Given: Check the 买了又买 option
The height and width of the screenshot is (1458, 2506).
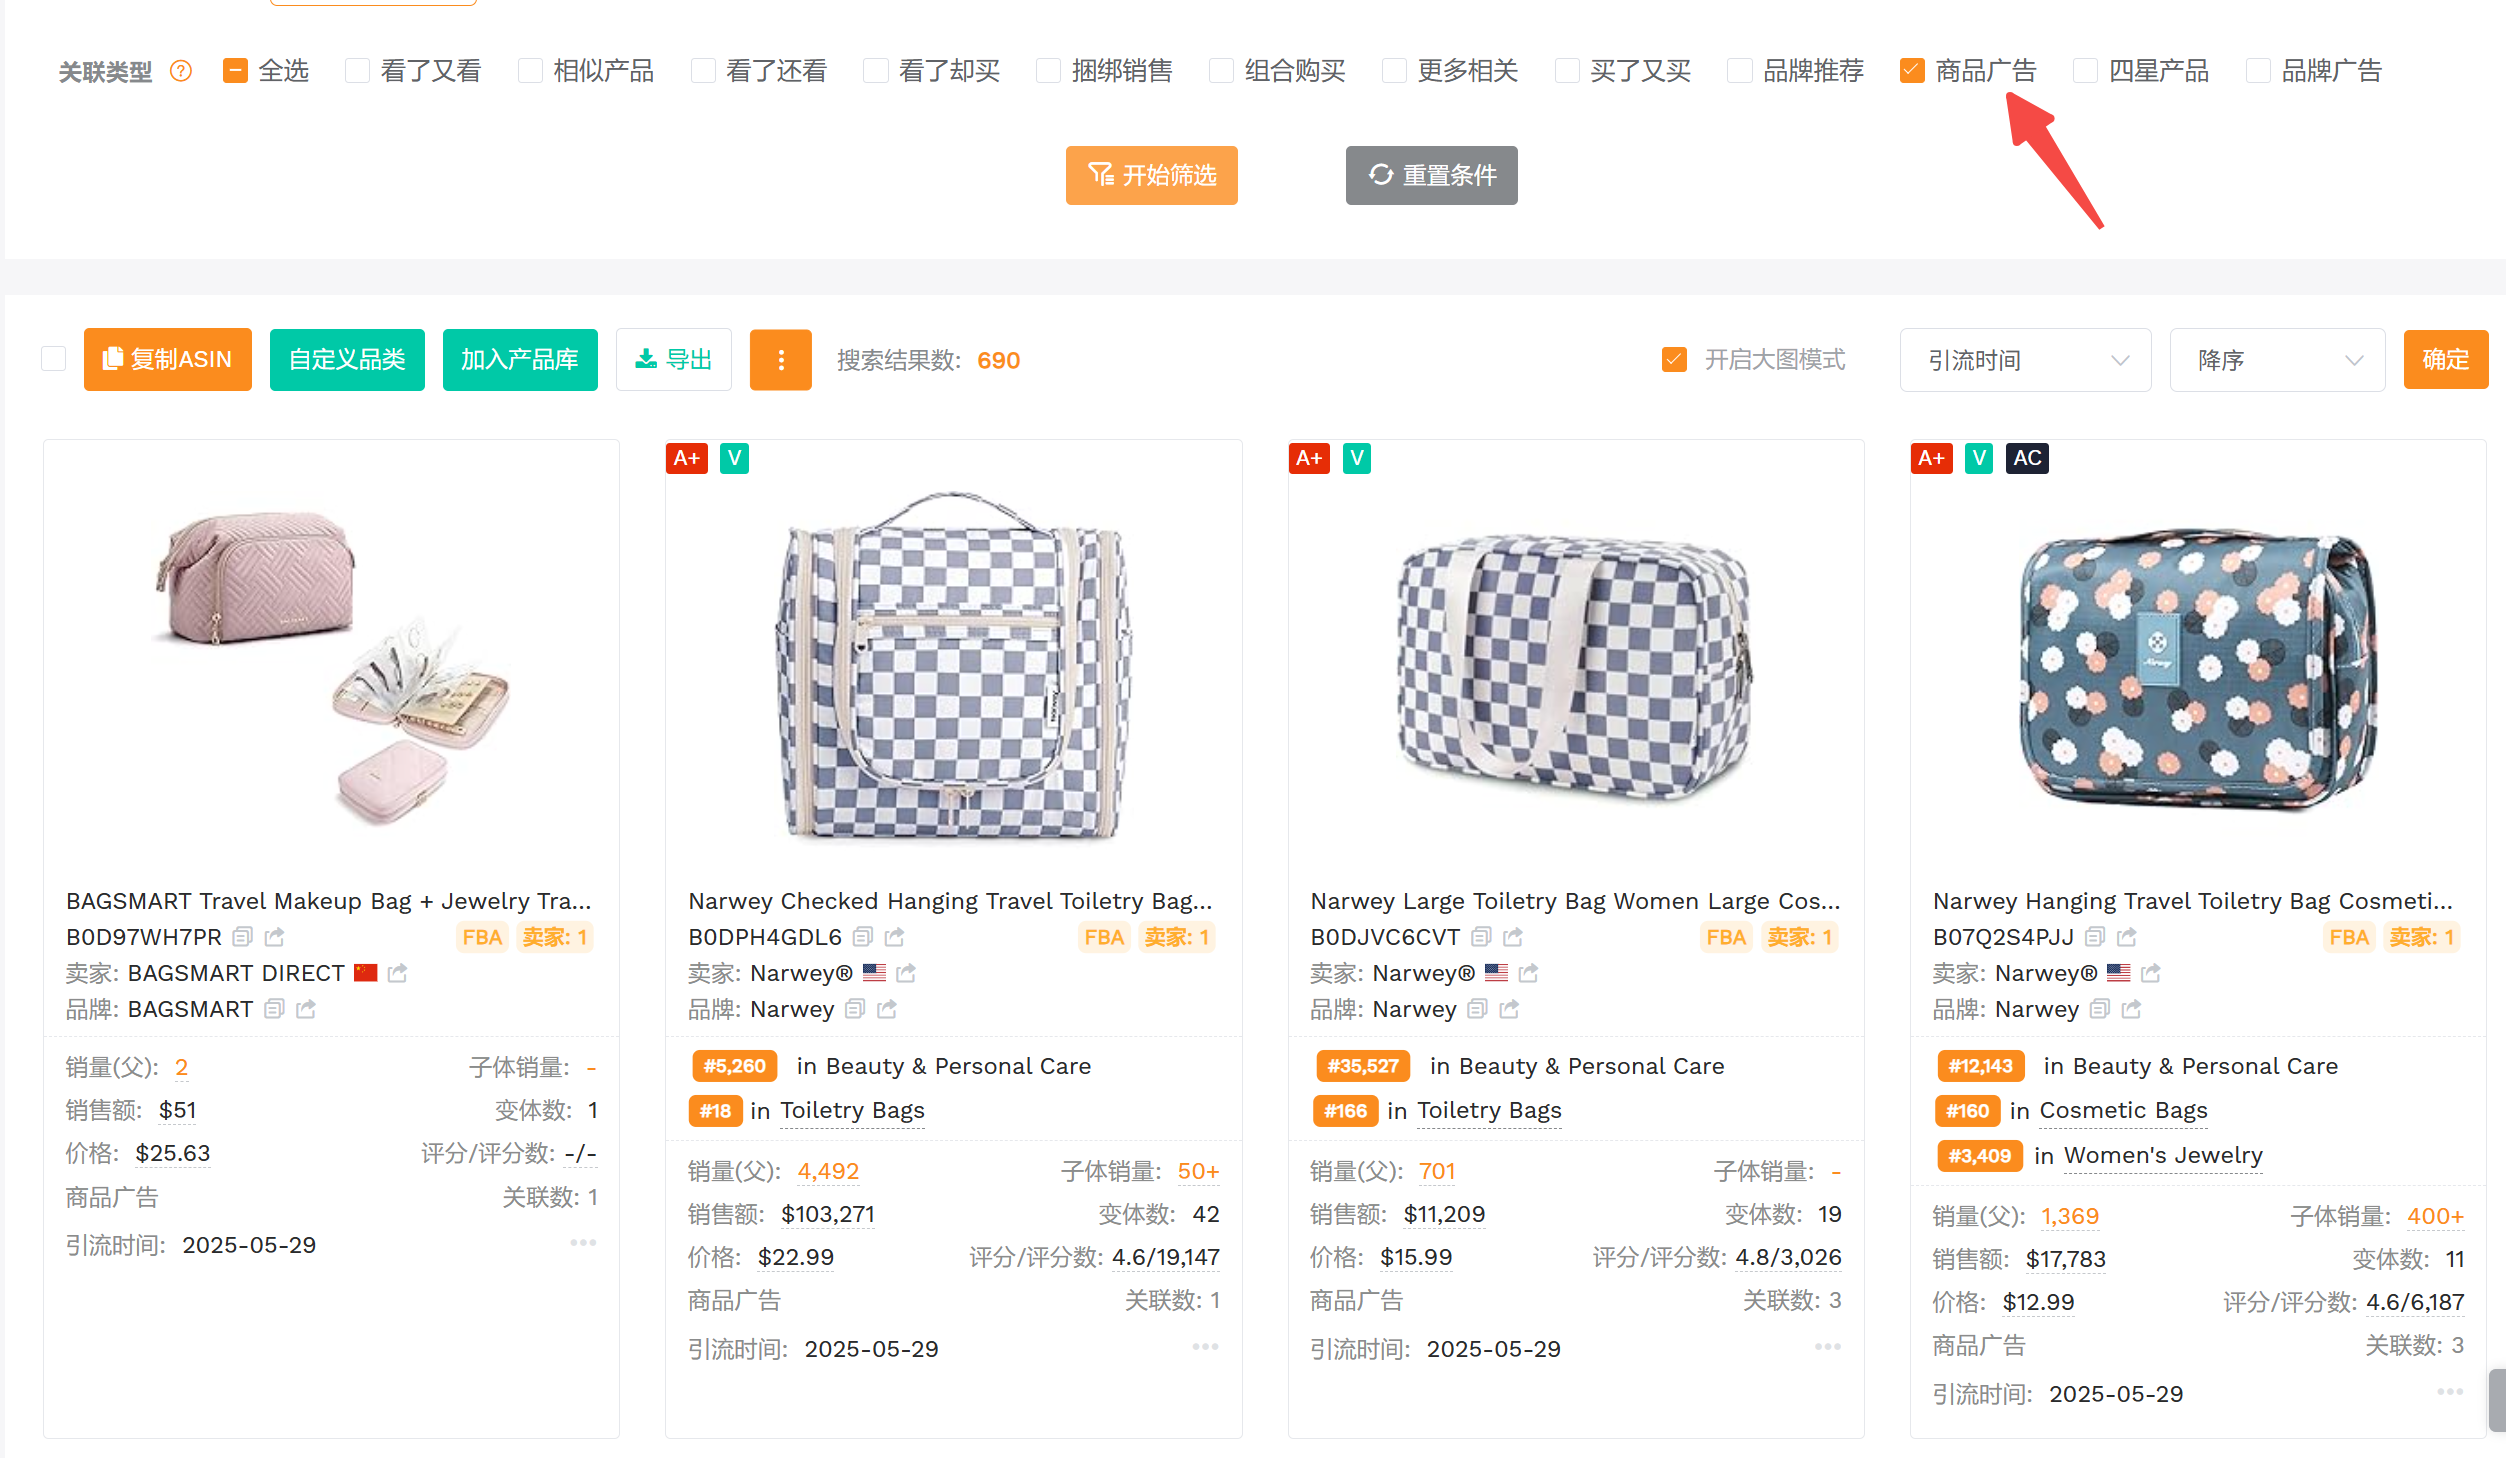Looking at the screenshot, I should point(1567,71).
